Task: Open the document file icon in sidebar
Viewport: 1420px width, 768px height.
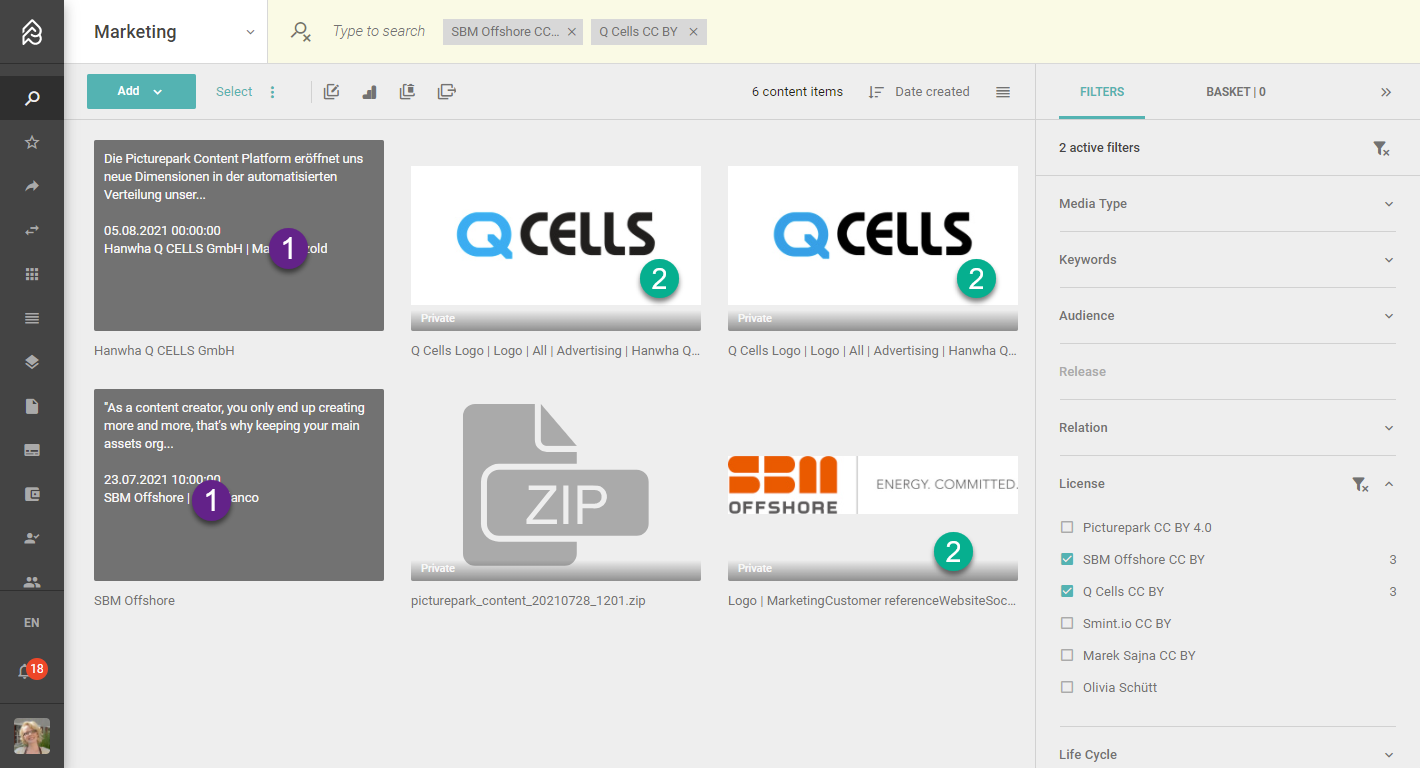Action: point(32,406)
